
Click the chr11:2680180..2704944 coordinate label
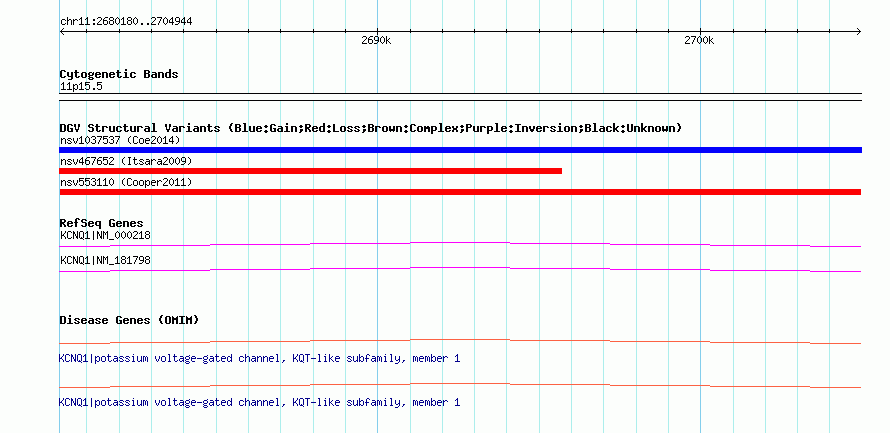pos(126,22)
